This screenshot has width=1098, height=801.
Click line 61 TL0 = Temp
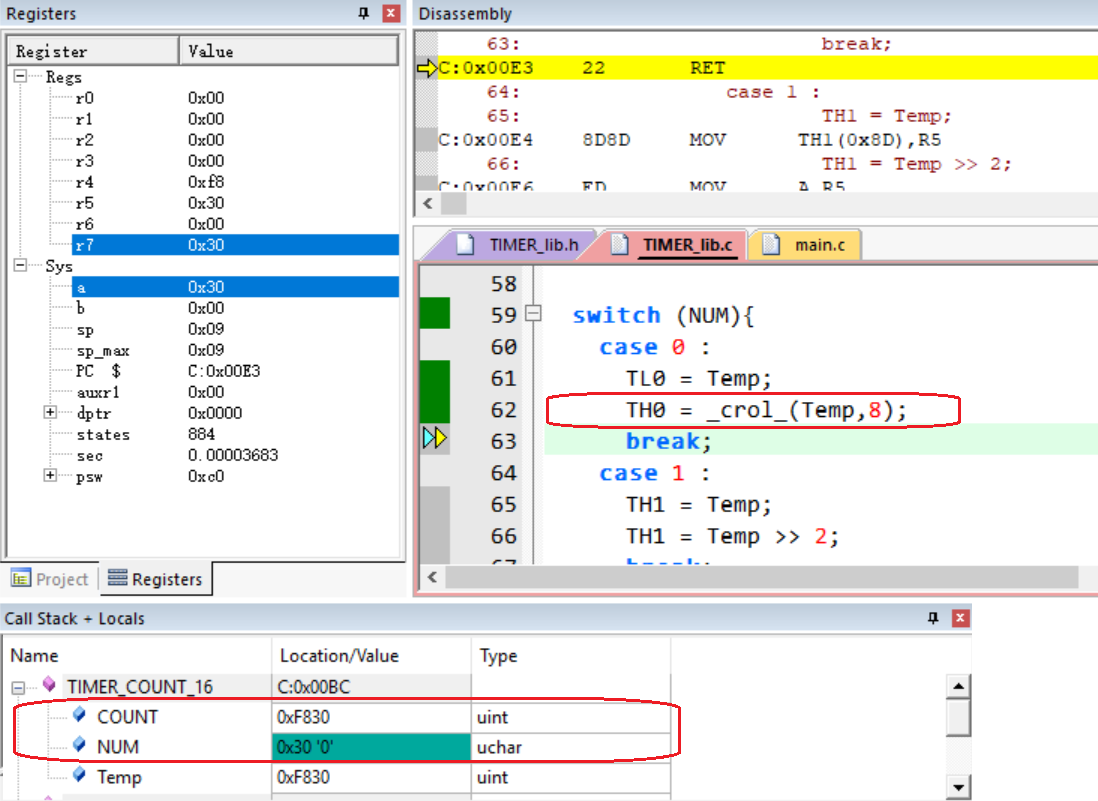[x=698, y=379]
